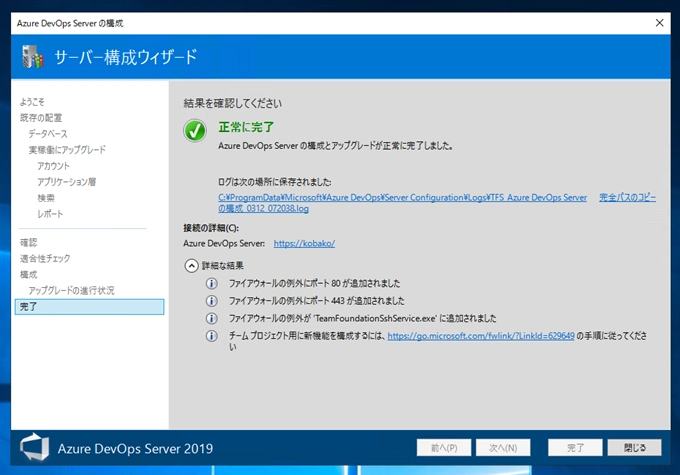Select アカウント step in sidebar
Screen dimensions: 680x475
53,166
